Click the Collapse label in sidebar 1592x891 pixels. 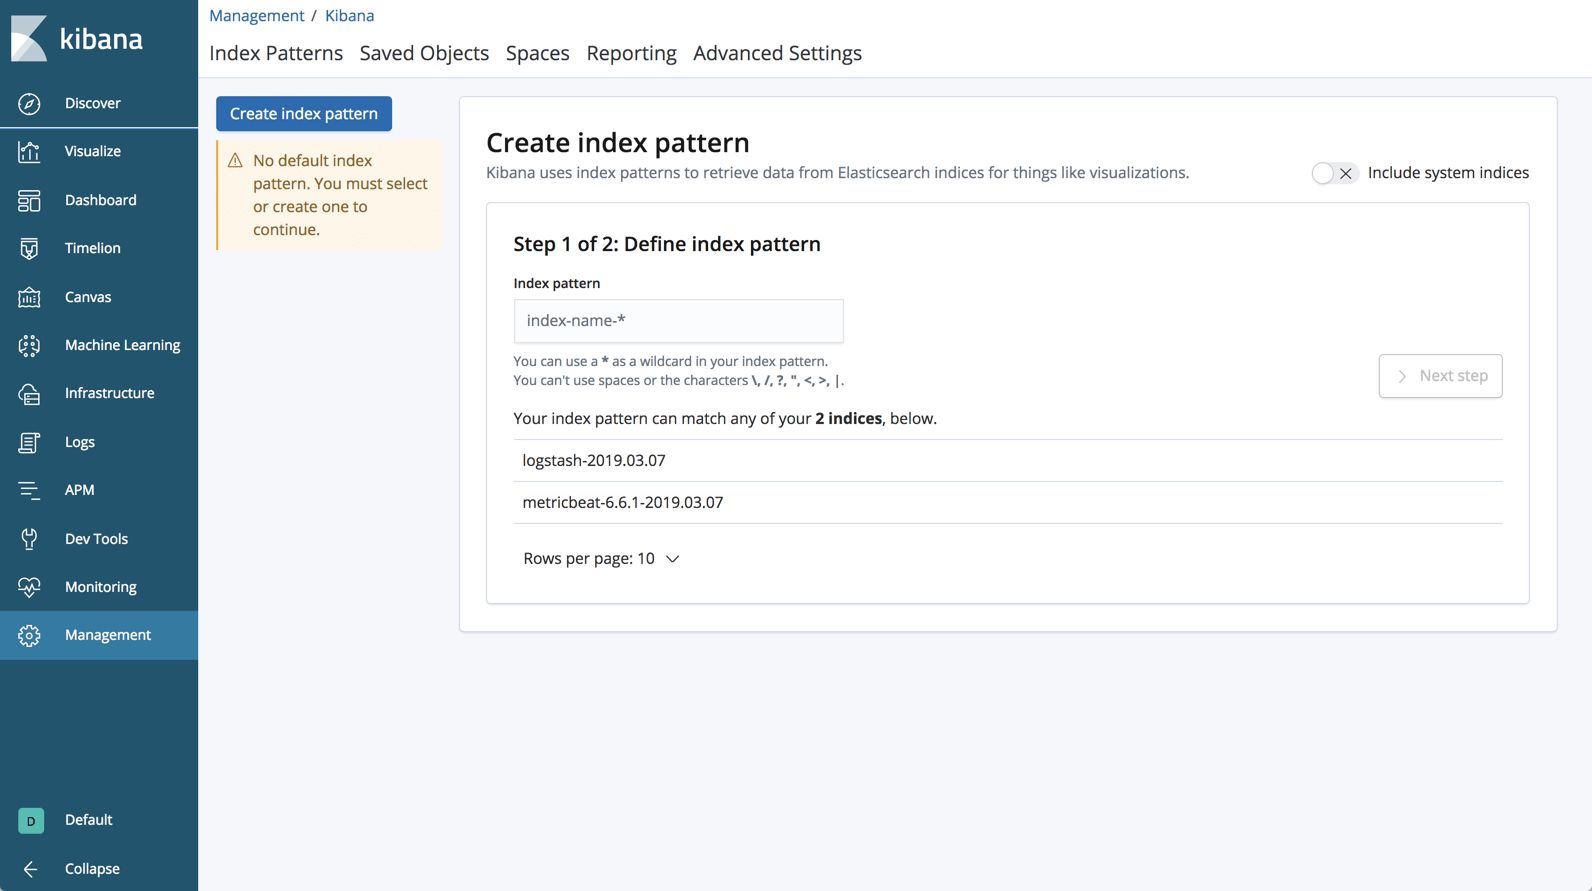pyautogui.click(x=92, y=869)
